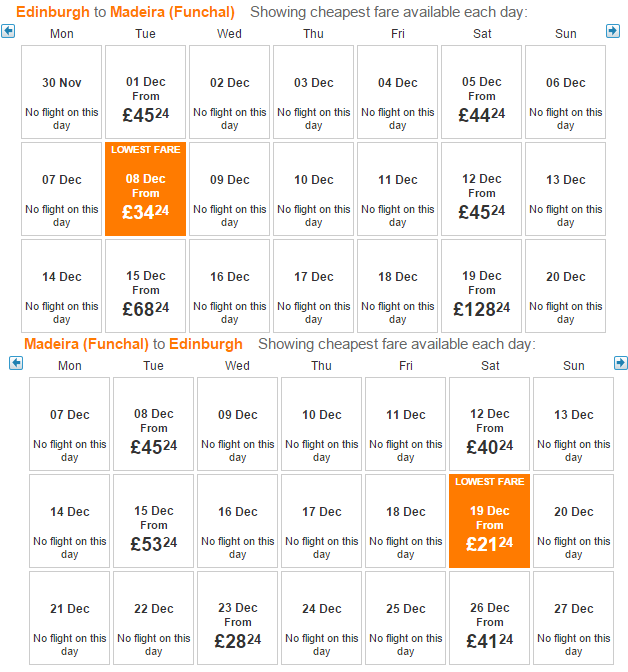Pick return 08 Dec fare £45.24
Image resolution: width=628 pixels, height=672 pixels.
coord(153,424)
